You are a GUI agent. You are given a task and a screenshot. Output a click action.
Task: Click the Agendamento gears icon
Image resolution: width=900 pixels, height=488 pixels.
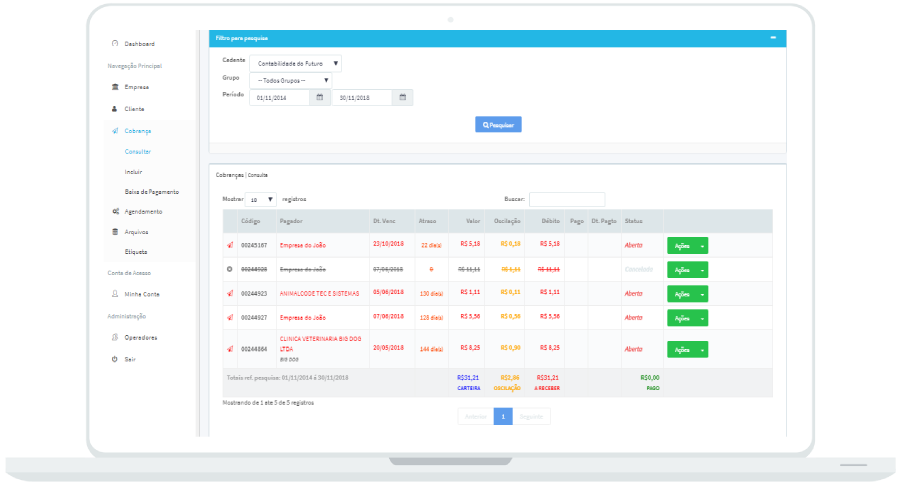click(x=115, y=212)
